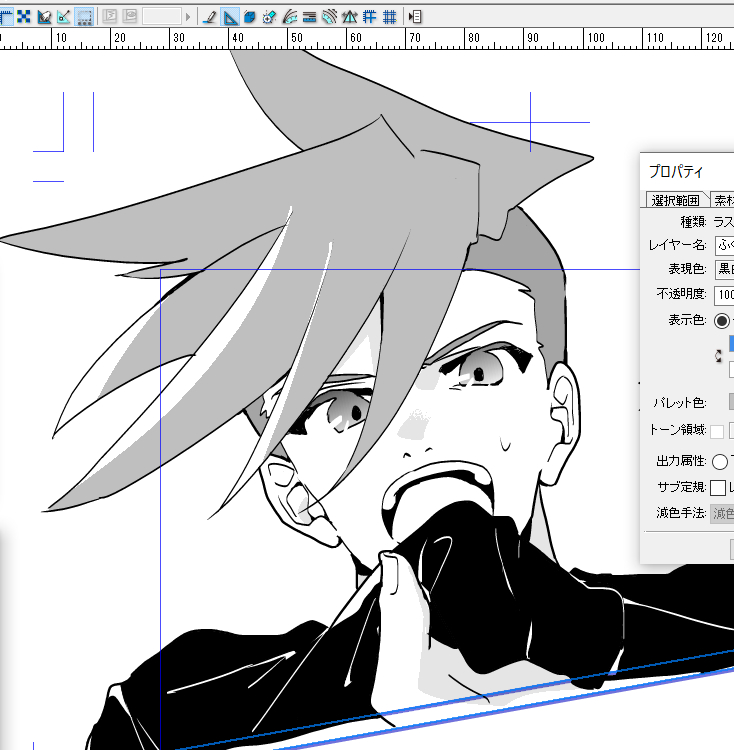Click the レイヤー名 text field
This screenshot has height=750, width=734.
tap(724, 245)
